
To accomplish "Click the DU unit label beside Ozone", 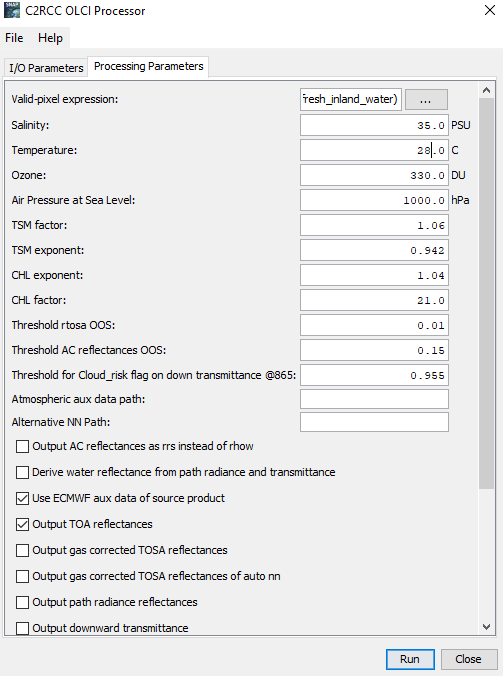I will (458, 175).
